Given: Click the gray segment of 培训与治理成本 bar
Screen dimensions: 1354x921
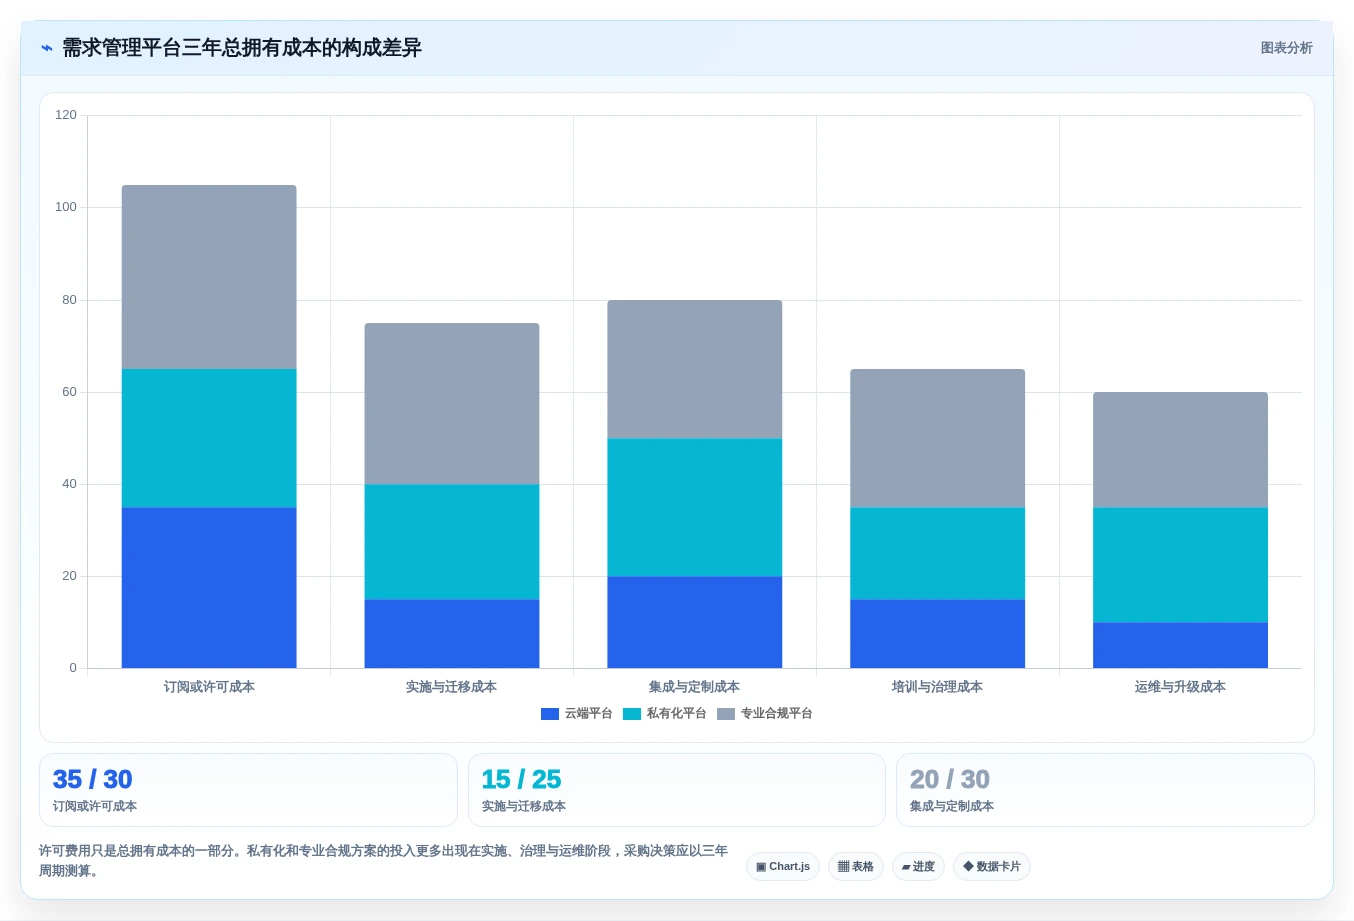Looking at the screenshot, I should 938,438.
